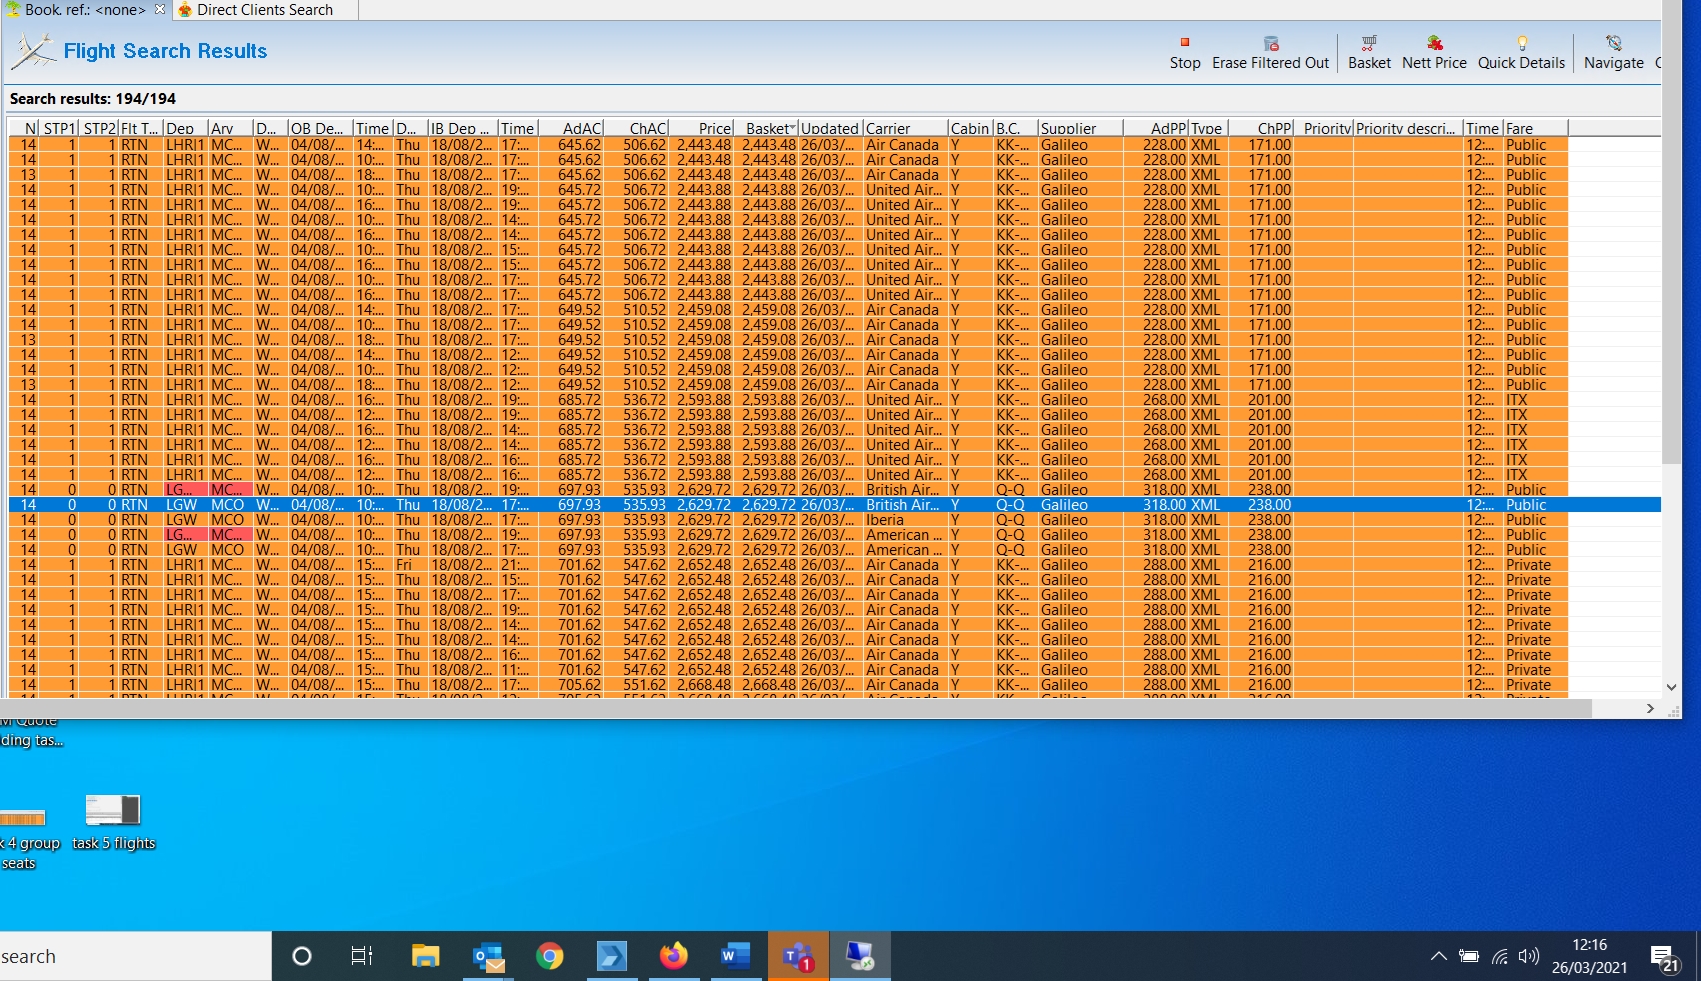Screen dimensions: 1701x981
Task: Open the notification center with 21 alerts
Action: [1665, 958]
